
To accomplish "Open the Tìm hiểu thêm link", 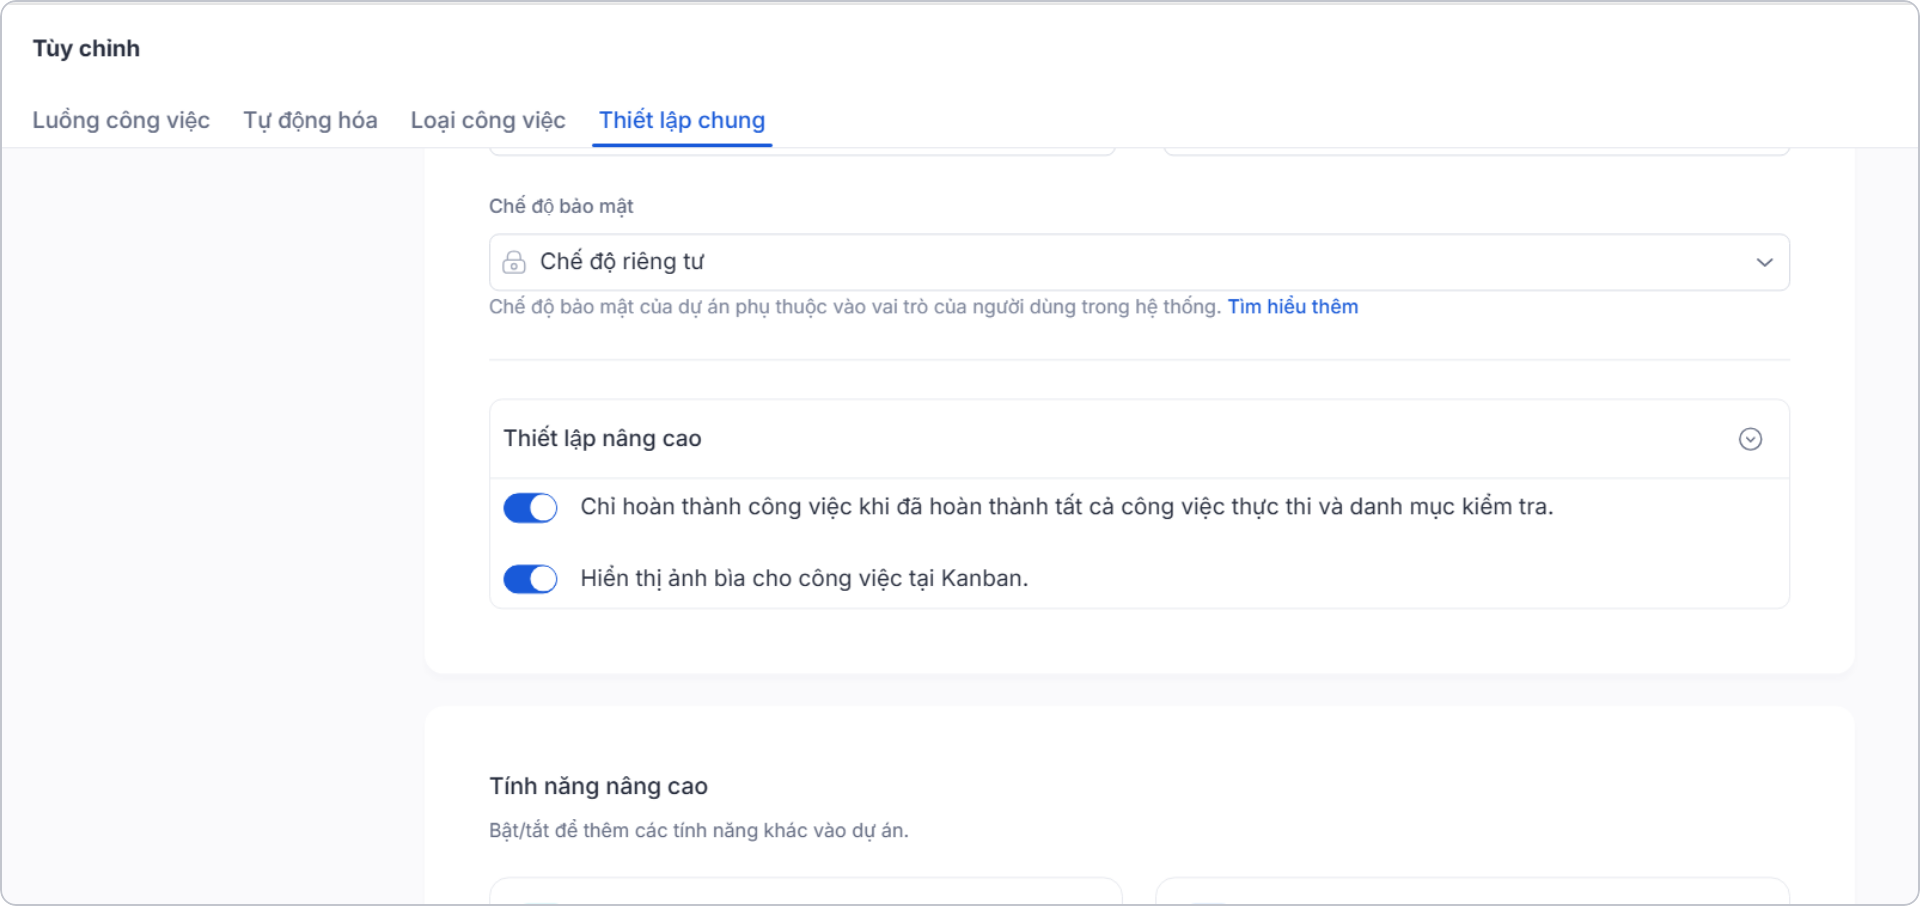I will [x=1293, y=306].
